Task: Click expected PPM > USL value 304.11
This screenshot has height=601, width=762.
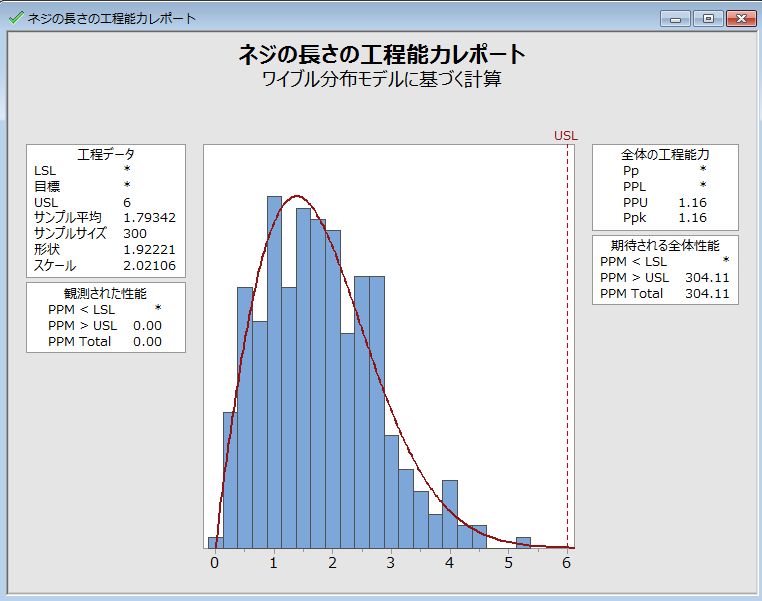Action: pyautogui.click(x=708, y=277)
